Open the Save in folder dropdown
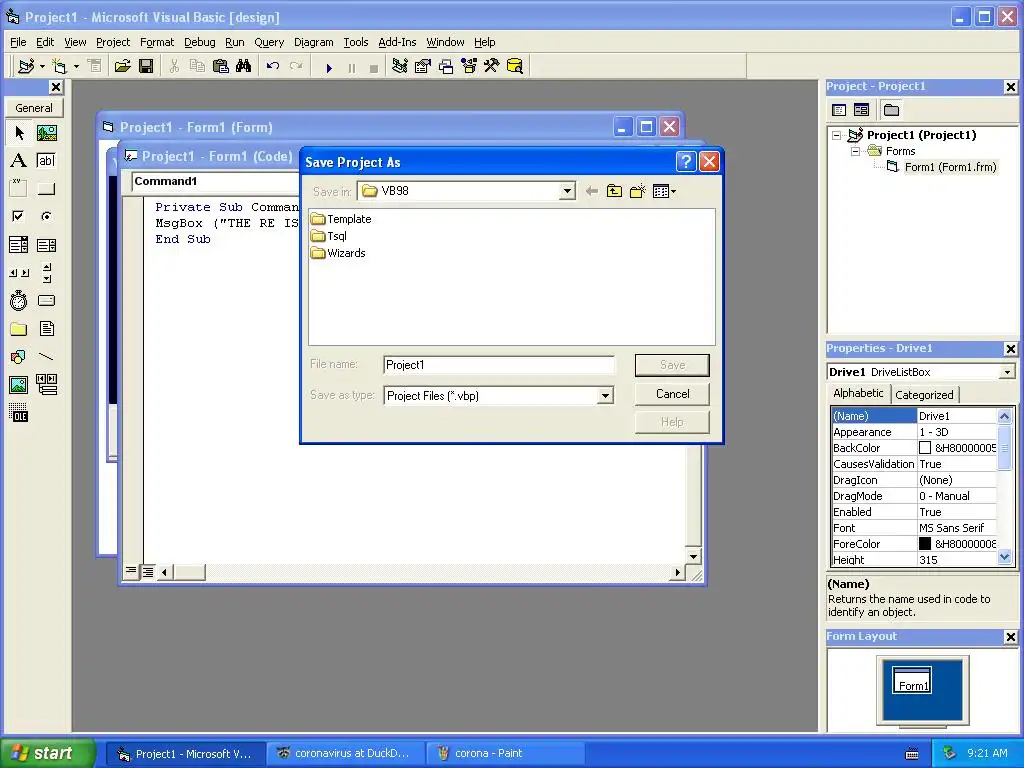This screenshot has width=1024, height=768. tap(567, 191)
